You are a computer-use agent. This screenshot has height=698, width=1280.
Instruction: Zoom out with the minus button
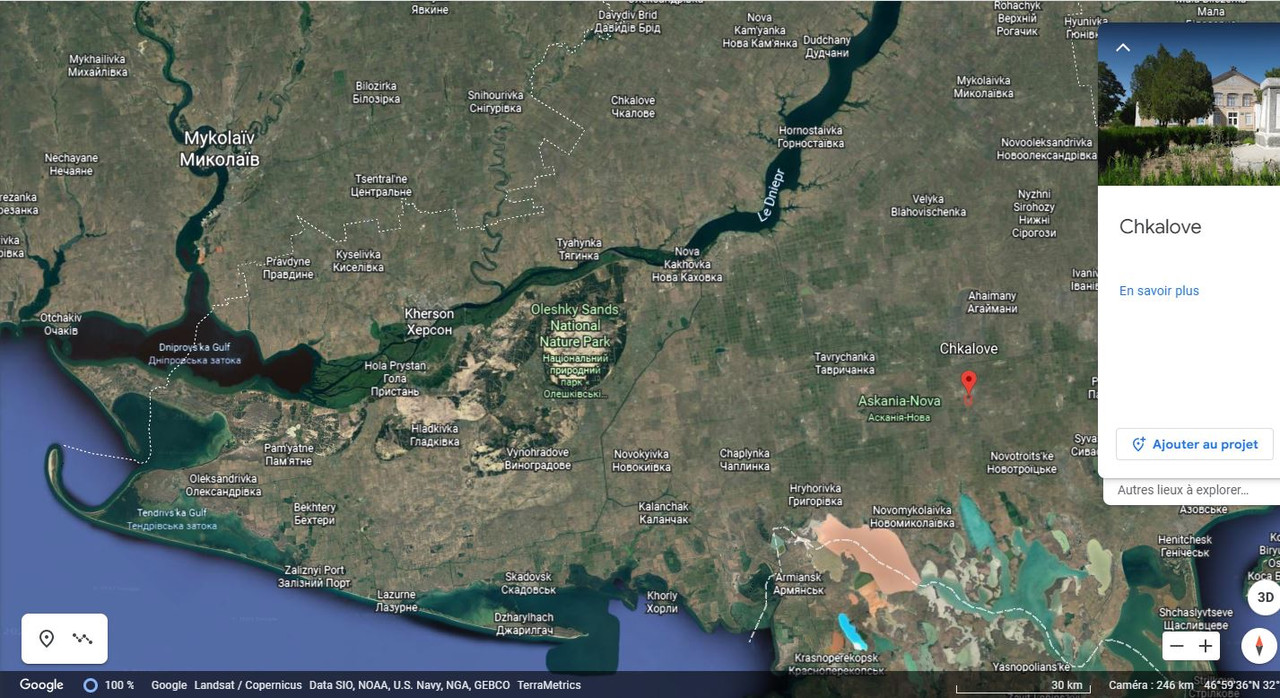[x=1177, y=646]
